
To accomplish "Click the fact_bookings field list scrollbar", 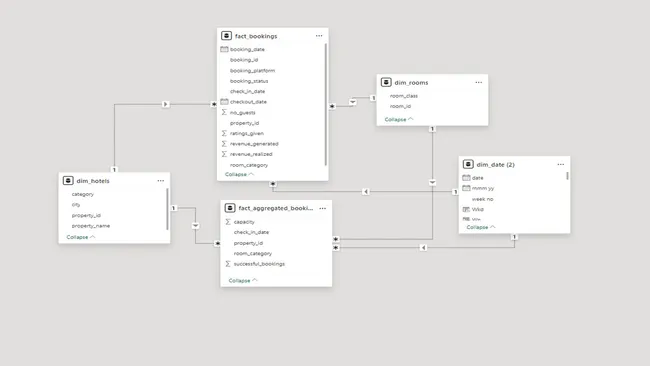I will click(326, 104).
